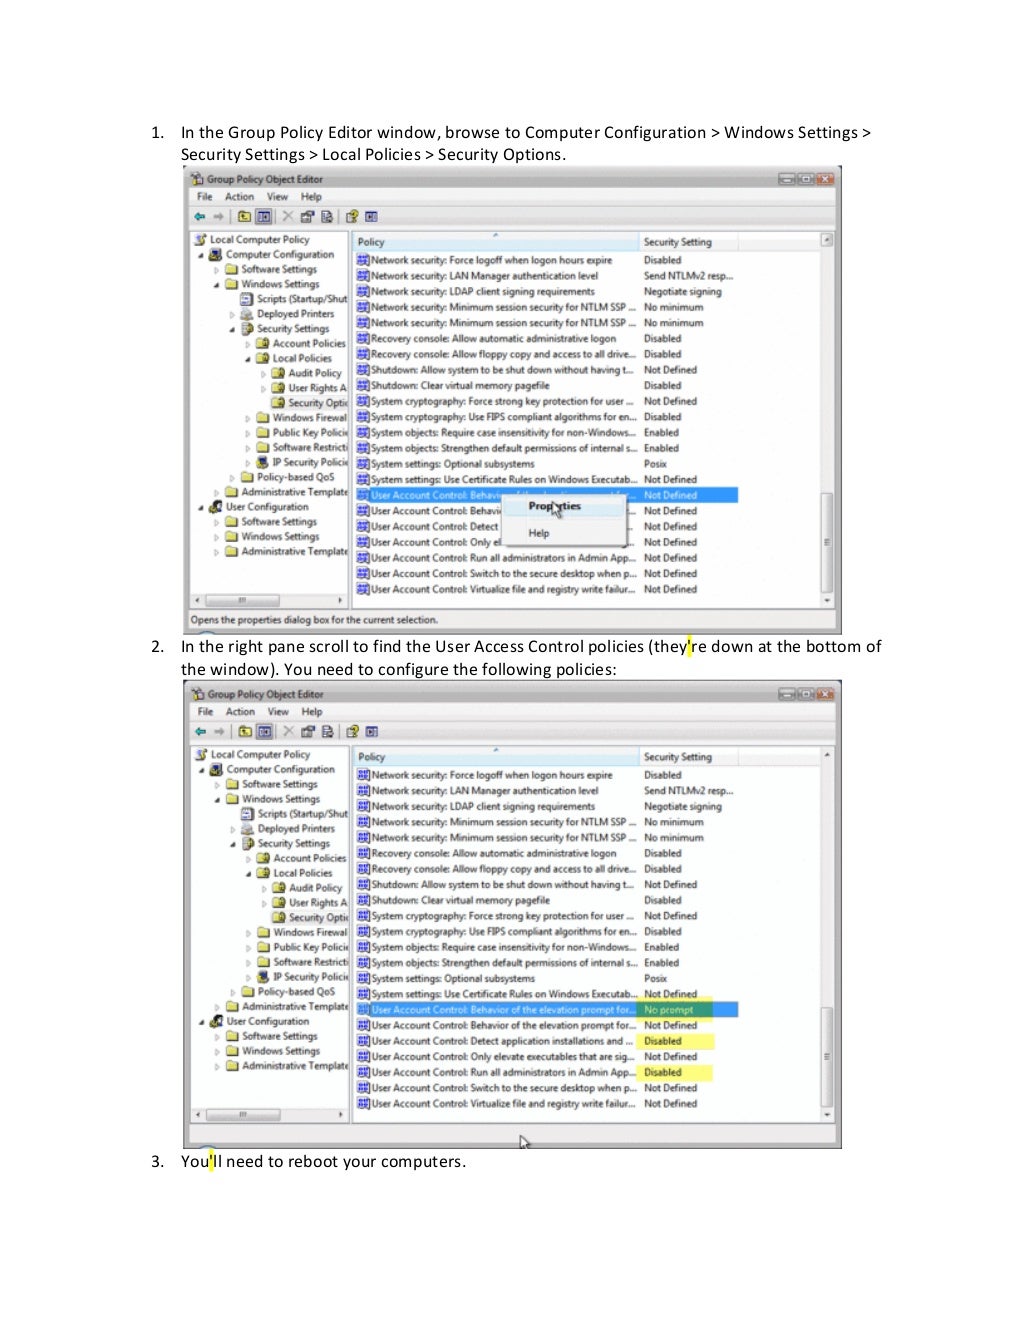Click the Local Computer Policy root icon in step 1 tree

[x=201, y=240]
